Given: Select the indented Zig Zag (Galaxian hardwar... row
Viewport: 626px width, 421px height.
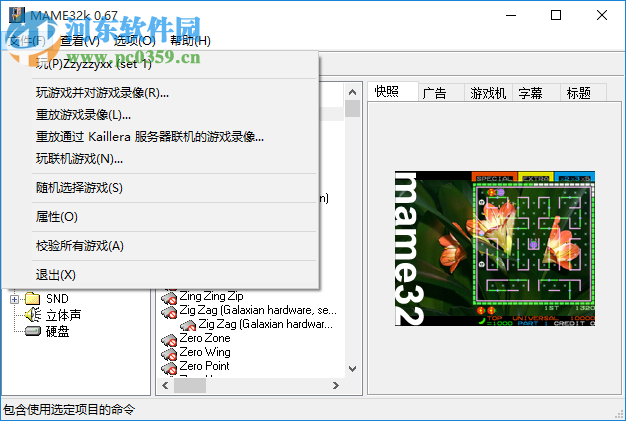Looking at the screenshot, I should (x=265, y=324).
